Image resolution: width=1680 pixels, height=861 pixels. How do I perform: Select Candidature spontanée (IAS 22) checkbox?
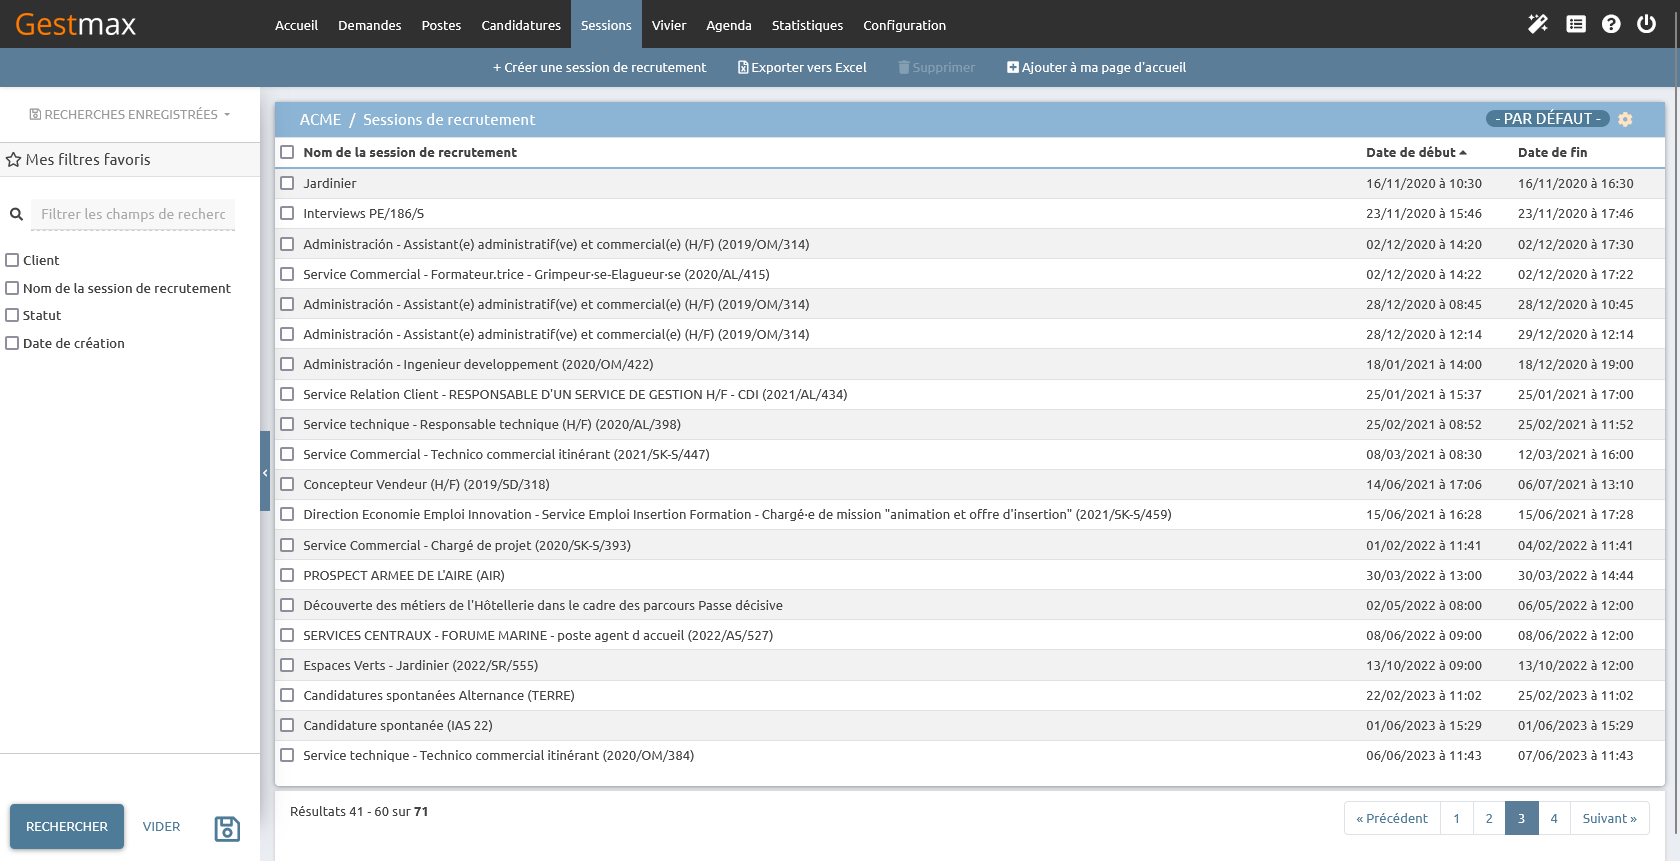(x=287, y=725)
